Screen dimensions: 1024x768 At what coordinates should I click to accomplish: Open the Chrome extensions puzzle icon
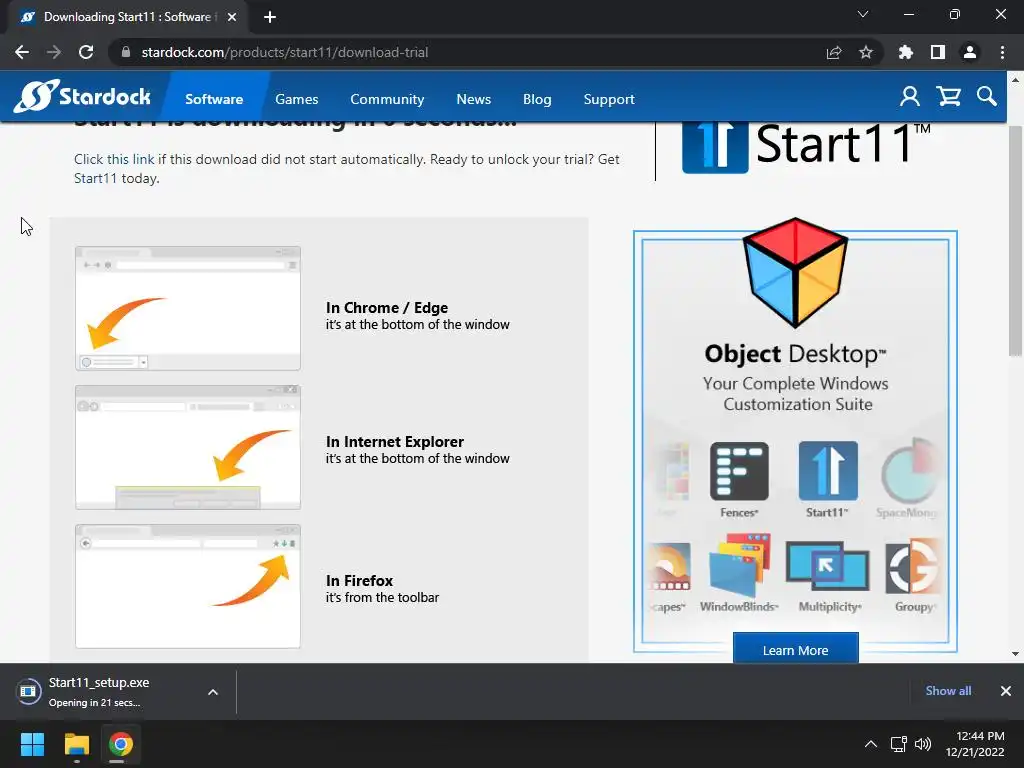906,52
